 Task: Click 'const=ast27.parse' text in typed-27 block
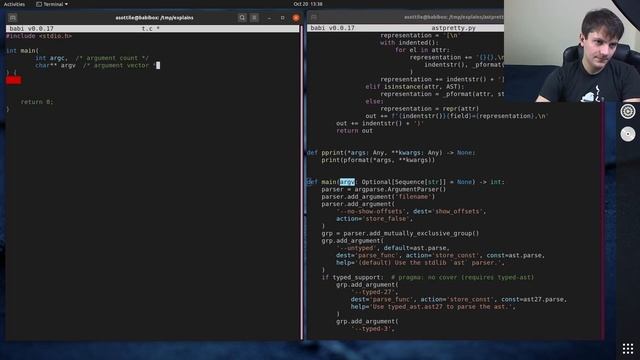pos(534,300)
